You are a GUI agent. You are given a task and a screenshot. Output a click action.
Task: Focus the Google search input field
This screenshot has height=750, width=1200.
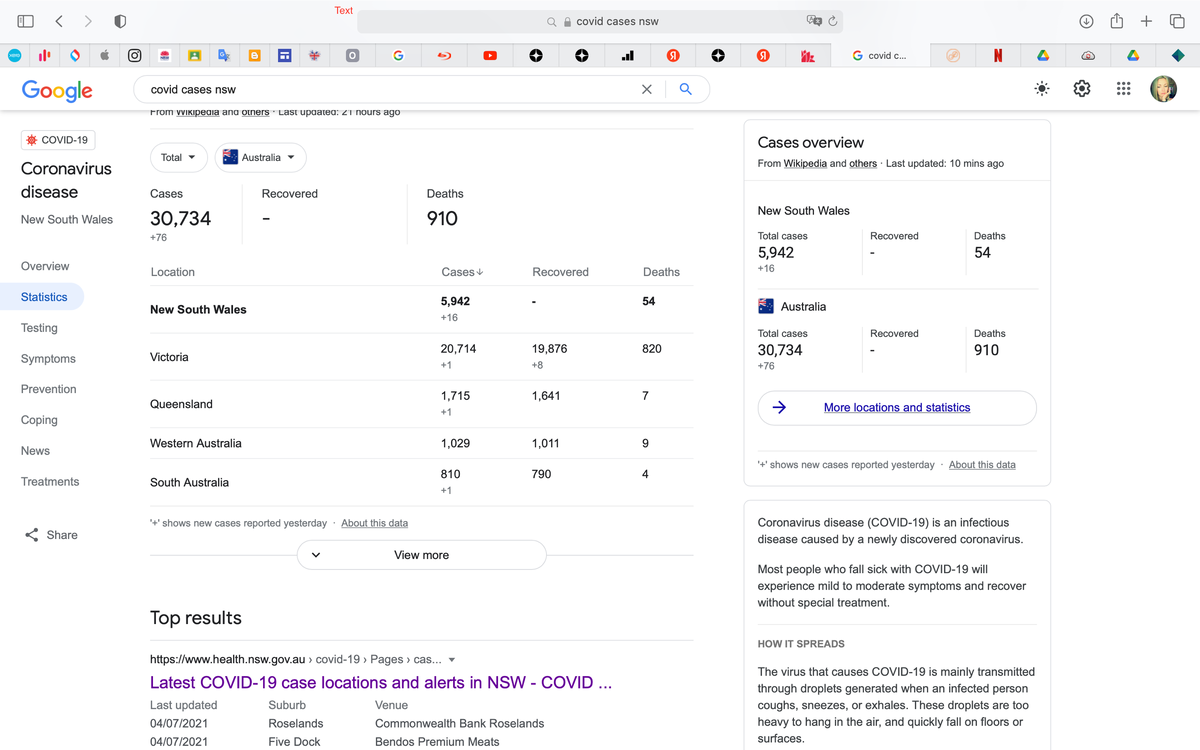pyautogui.click(x=390, y=89)
